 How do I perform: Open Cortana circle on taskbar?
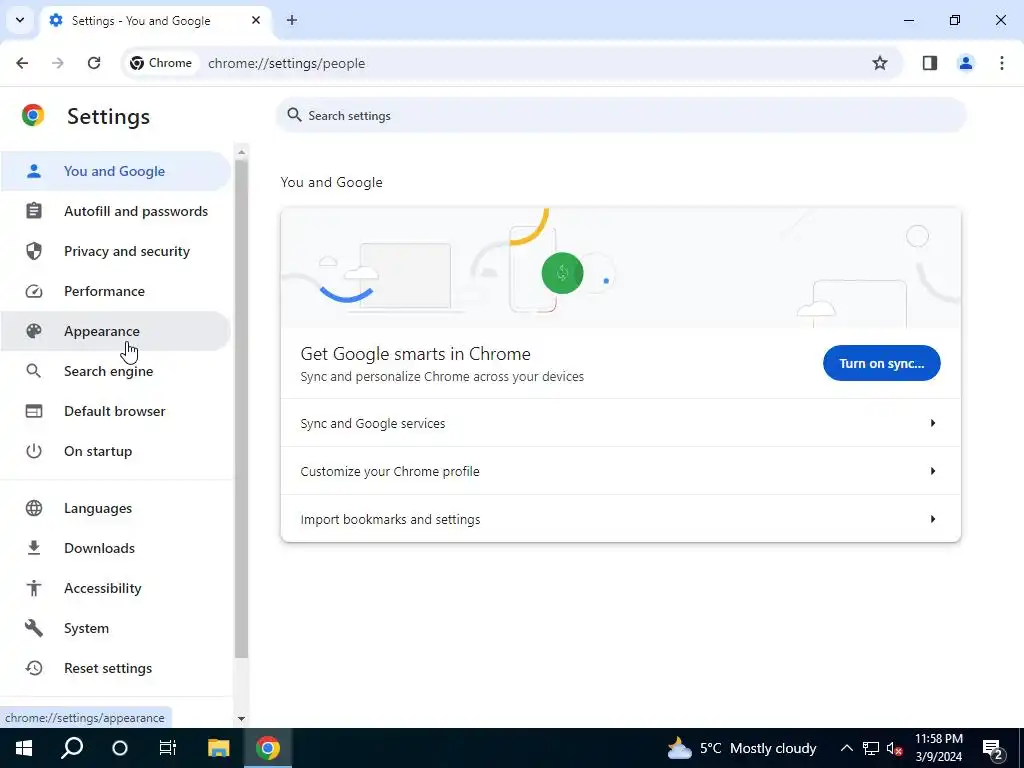[x=120, y=748]
